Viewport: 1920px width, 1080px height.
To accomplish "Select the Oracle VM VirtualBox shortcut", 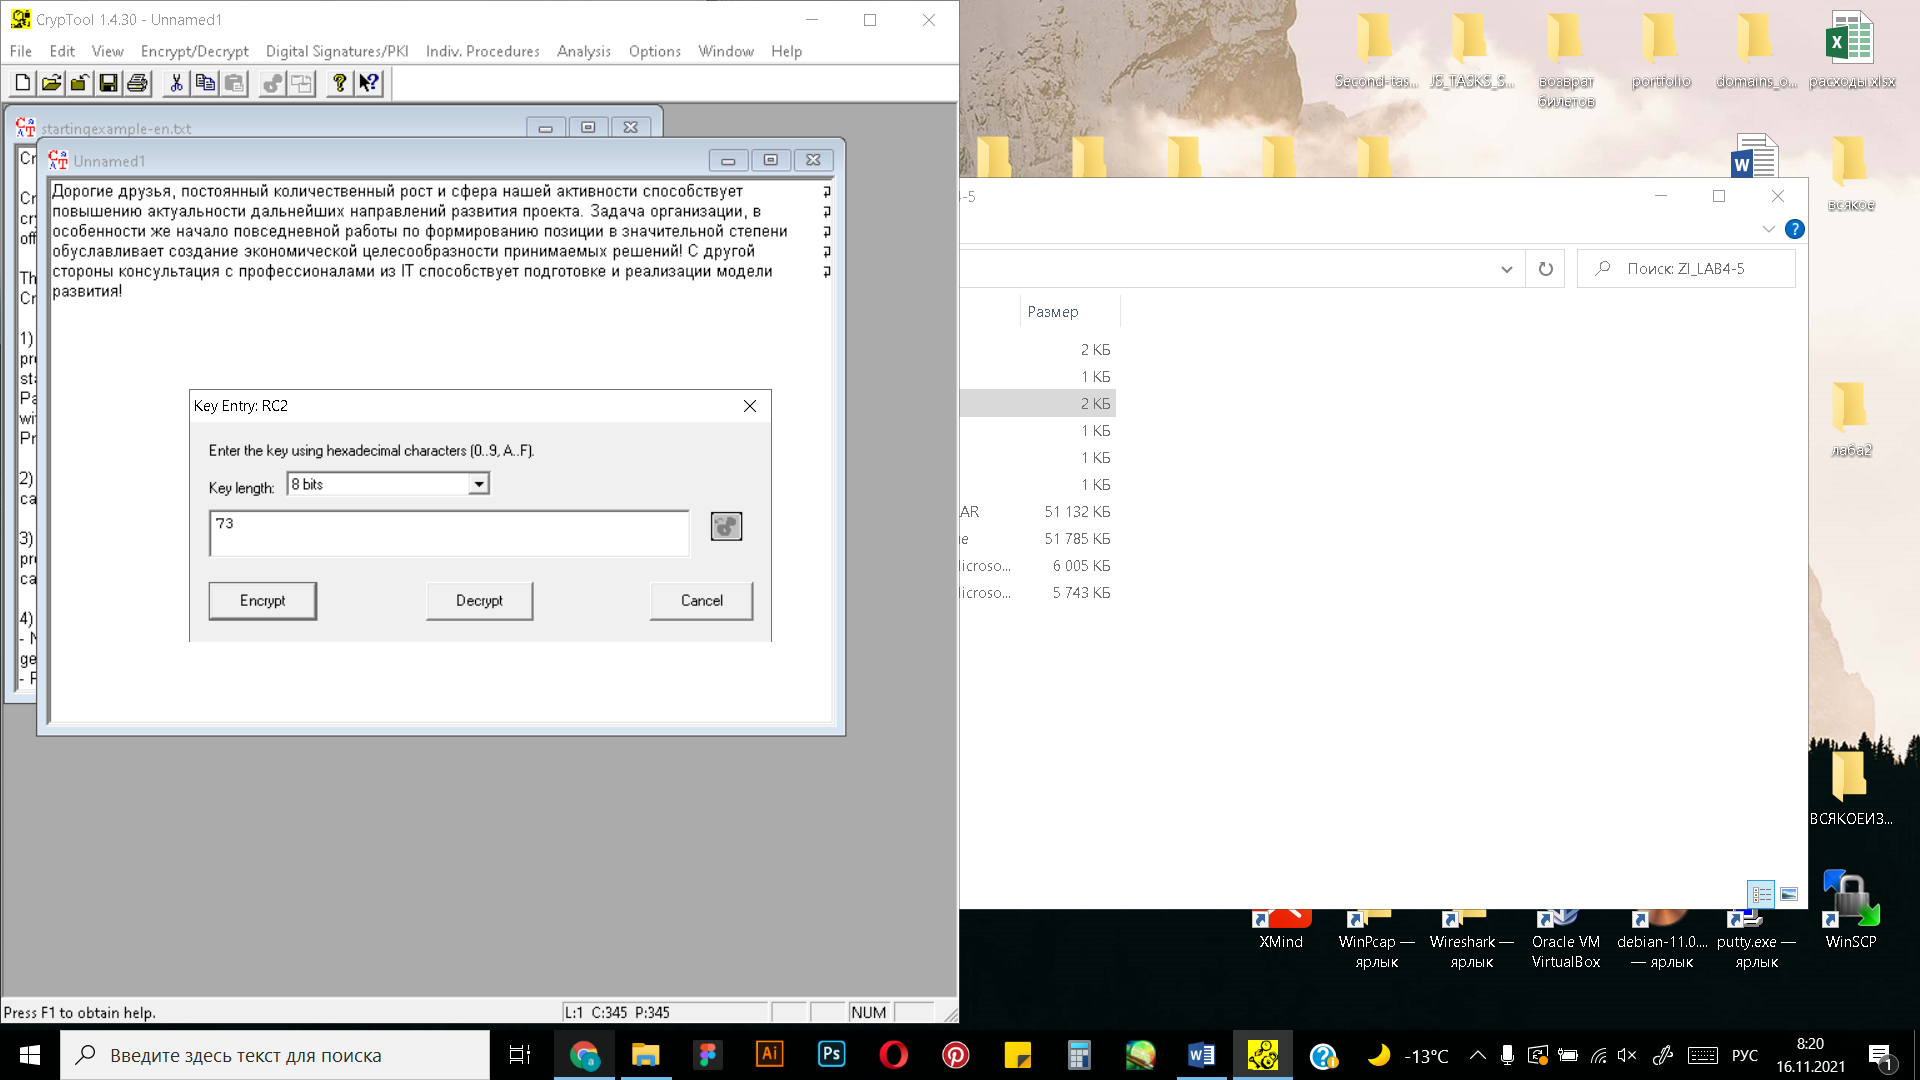I will (1566, 940).
